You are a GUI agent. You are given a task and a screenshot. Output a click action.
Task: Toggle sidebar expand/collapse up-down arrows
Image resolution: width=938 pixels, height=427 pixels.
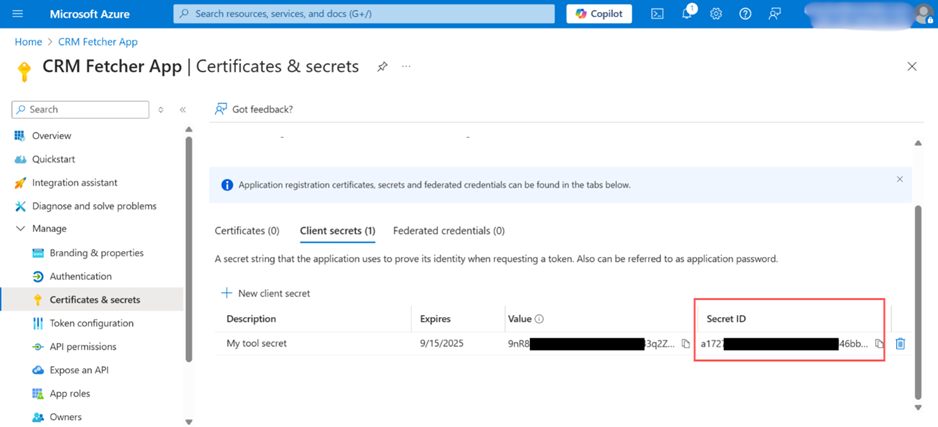tap(160, 109)
